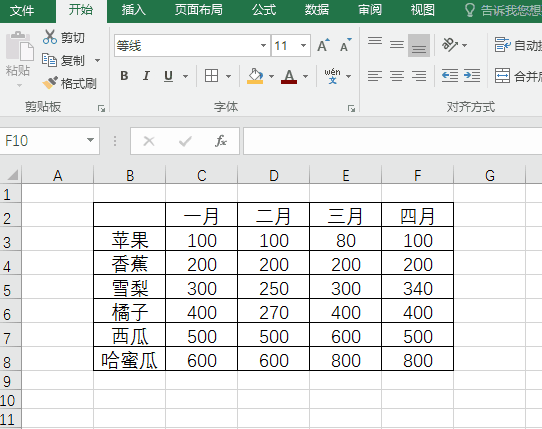542x429 pixels.
Task: Open the Insert Function fx button
Action: point(221,141)
